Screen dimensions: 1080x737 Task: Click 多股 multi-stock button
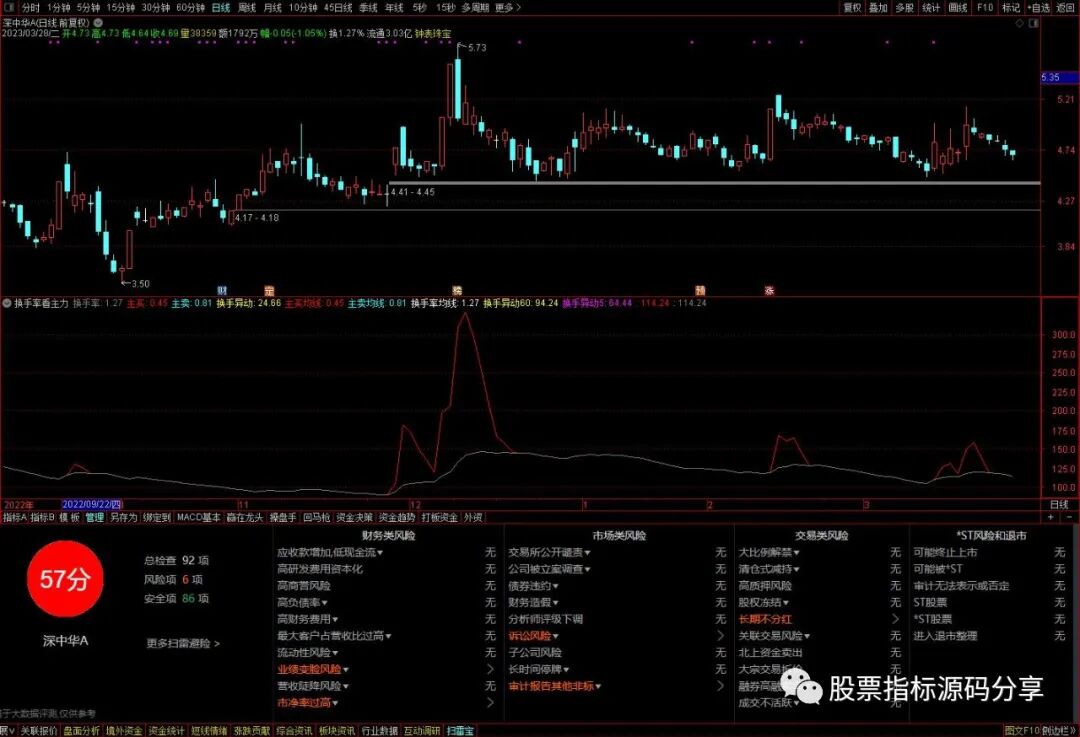[x=904, y=8]
